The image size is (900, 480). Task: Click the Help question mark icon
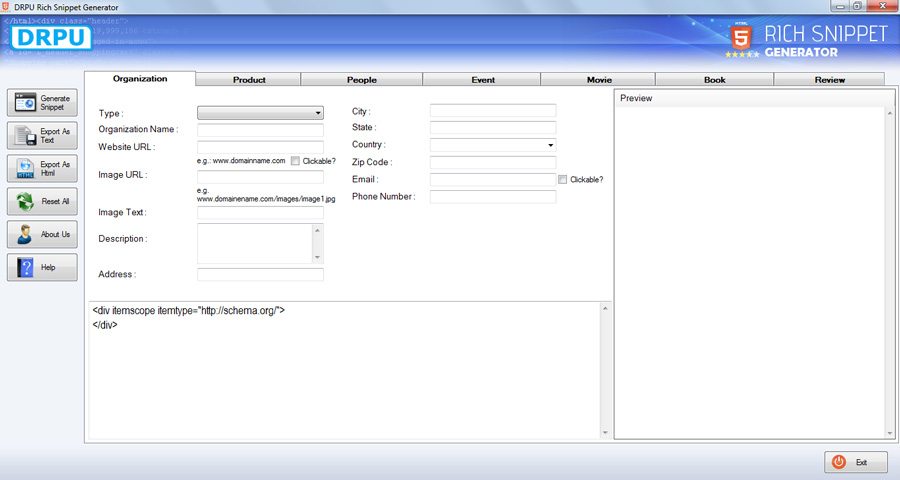pos(25,268)
